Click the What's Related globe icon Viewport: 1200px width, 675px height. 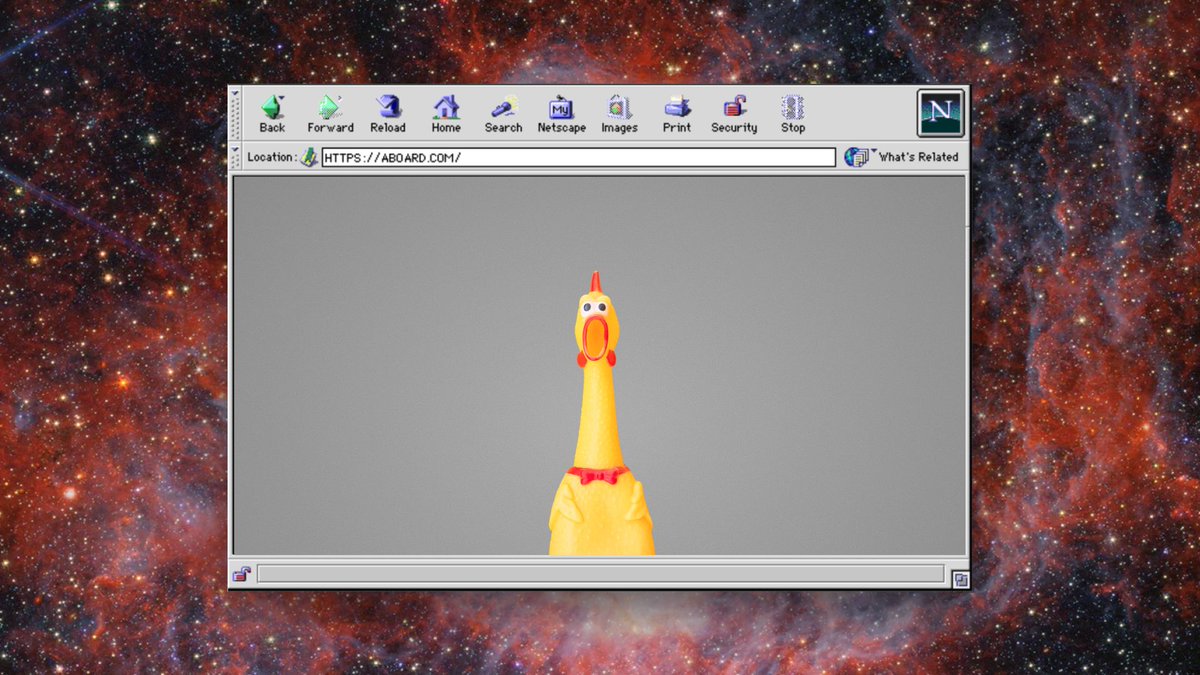[856, 157]
